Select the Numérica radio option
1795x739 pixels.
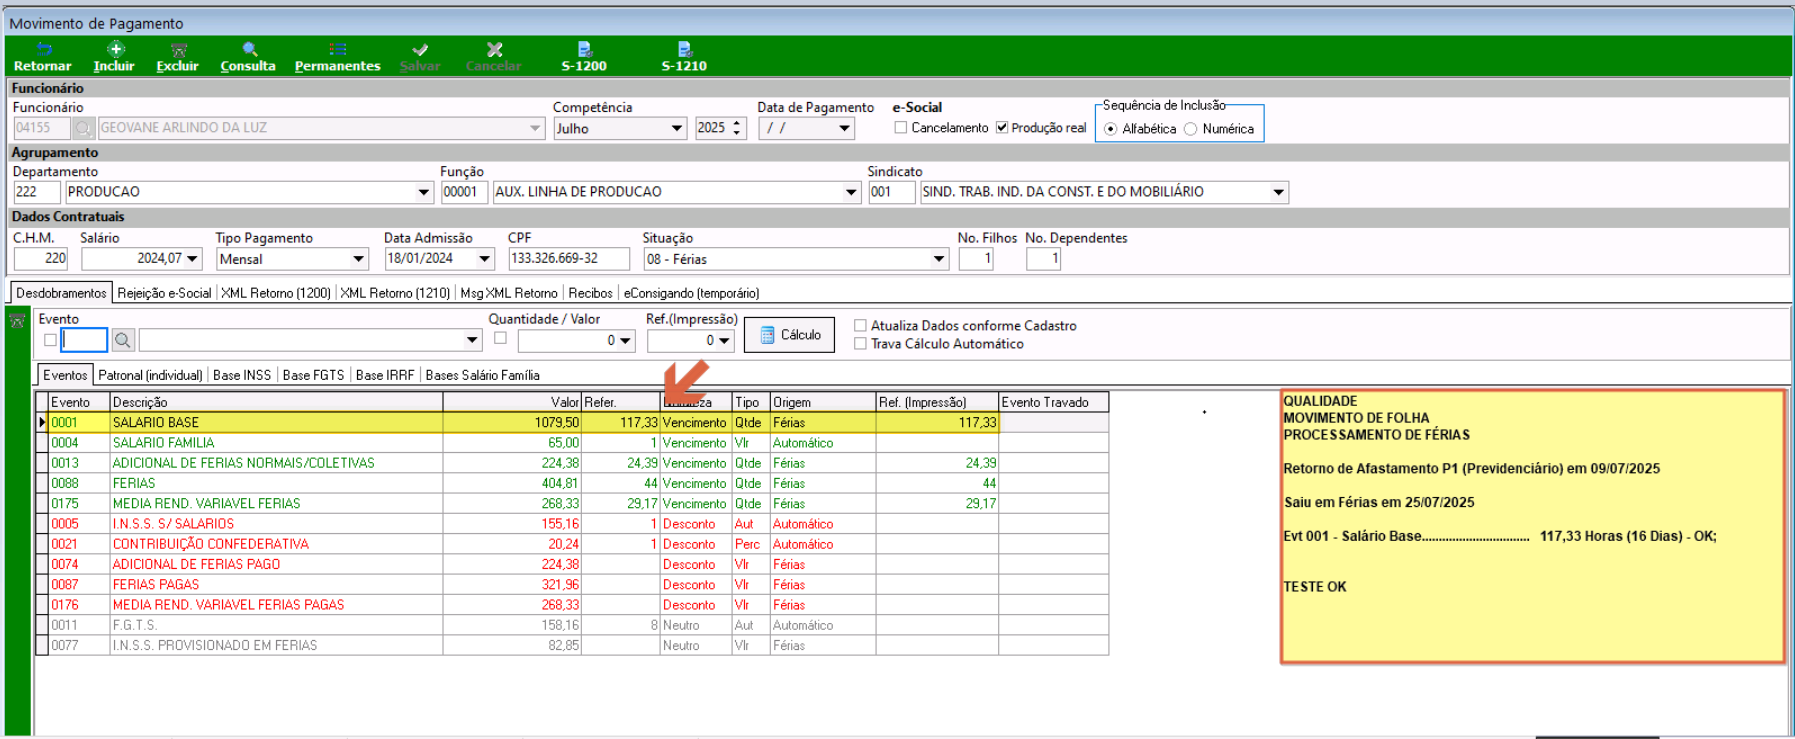[x=1190, y=129]
